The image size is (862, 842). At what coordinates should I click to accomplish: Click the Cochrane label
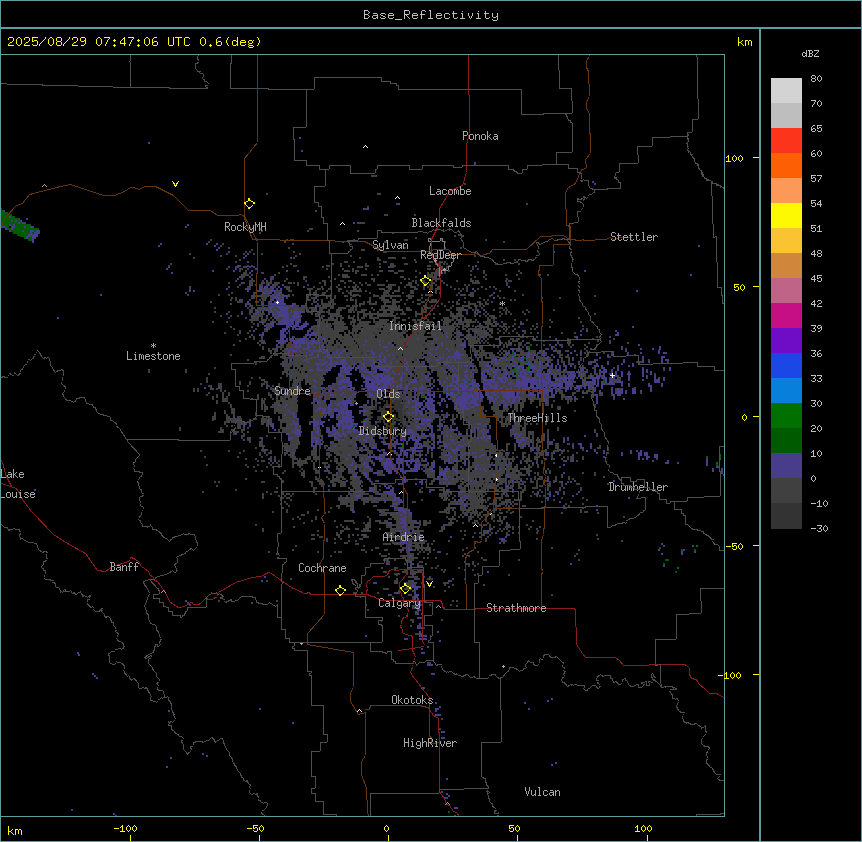(x=322, y=568)
